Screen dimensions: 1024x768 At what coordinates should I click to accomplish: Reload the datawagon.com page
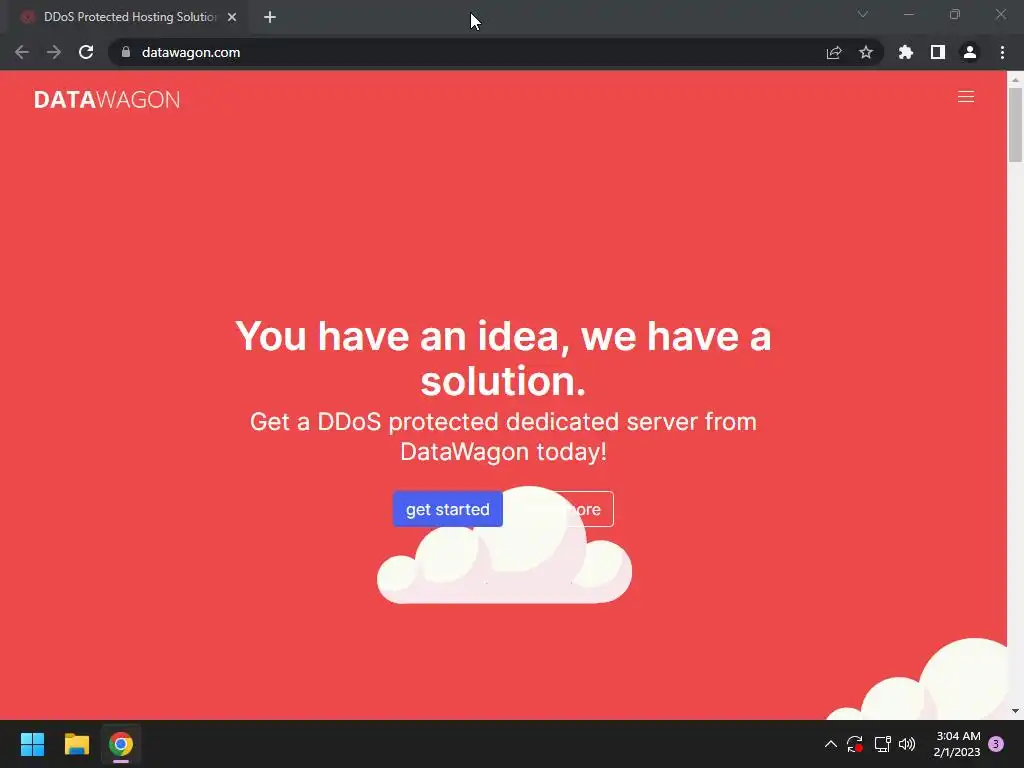coord(86,52)
